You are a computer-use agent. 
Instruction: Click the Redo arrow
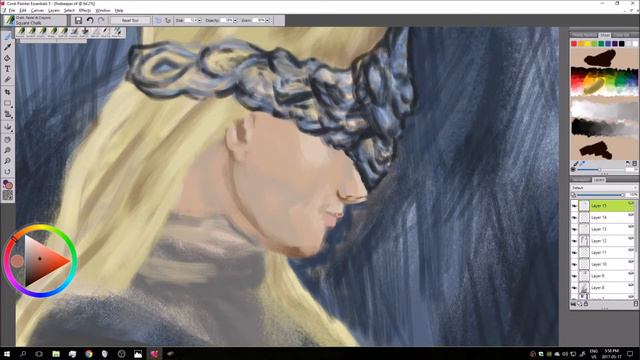coord(101,20)
